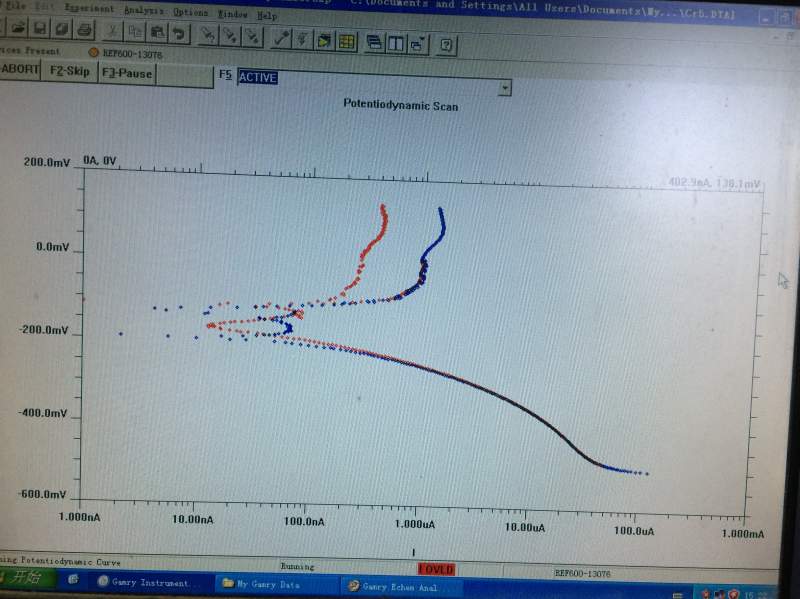
Task: Click the Potentiodynamic Scan chart title
Action: [401, 105]
